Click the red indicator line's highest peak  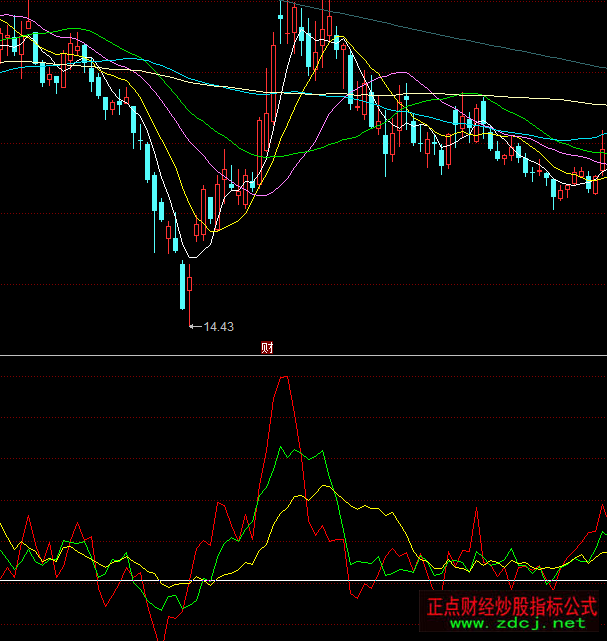[x=285, y=378]
